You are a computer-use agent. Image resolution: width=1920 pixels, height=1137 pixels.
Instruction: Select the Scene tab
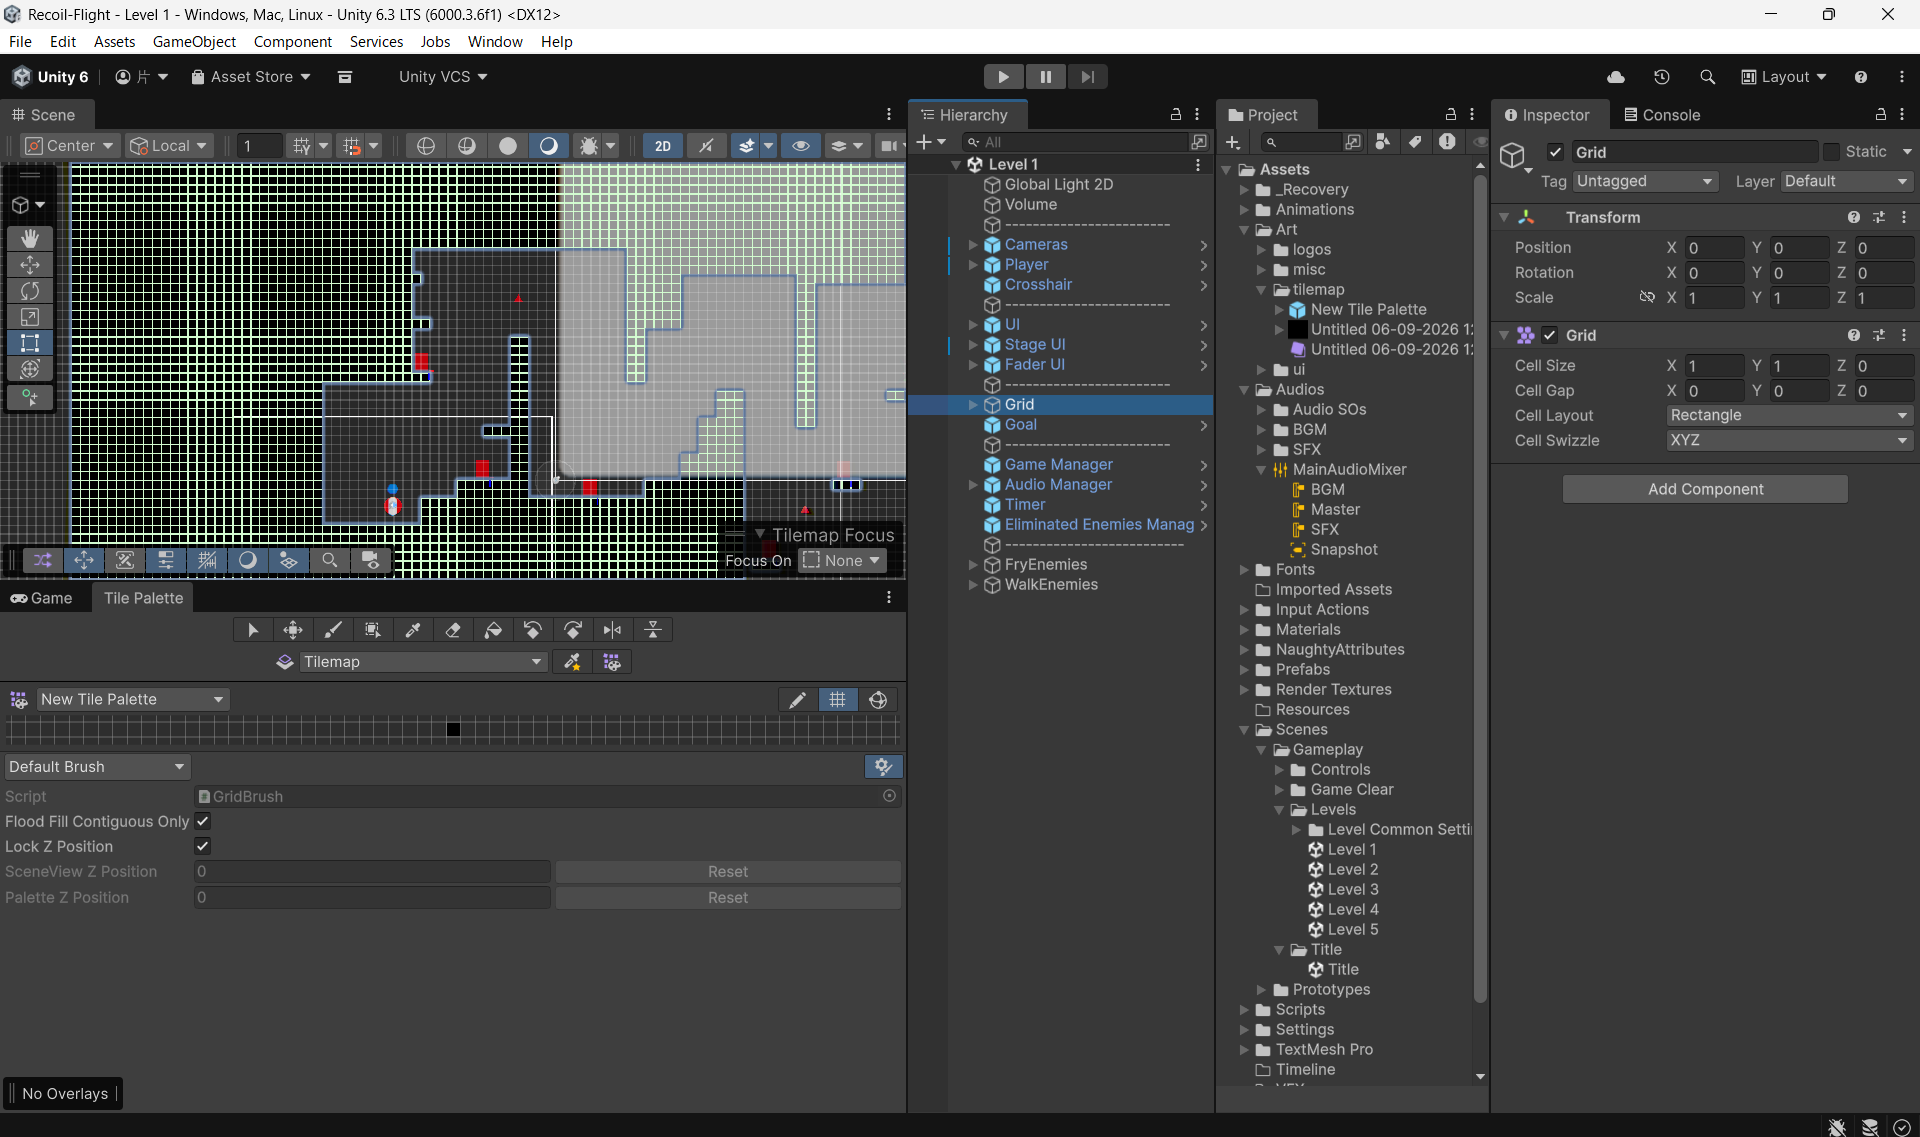click(x=45, y=115)
